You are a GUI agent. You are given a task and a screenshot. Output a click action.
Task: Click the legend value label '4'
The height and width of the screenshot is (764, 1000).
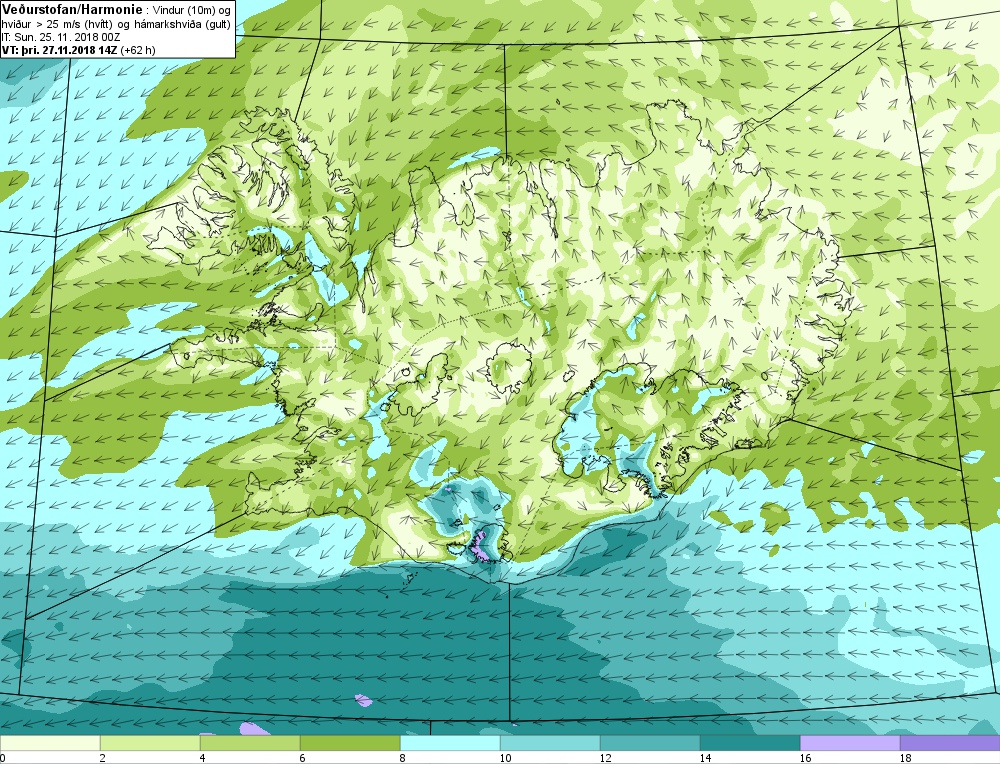point(203,758)
